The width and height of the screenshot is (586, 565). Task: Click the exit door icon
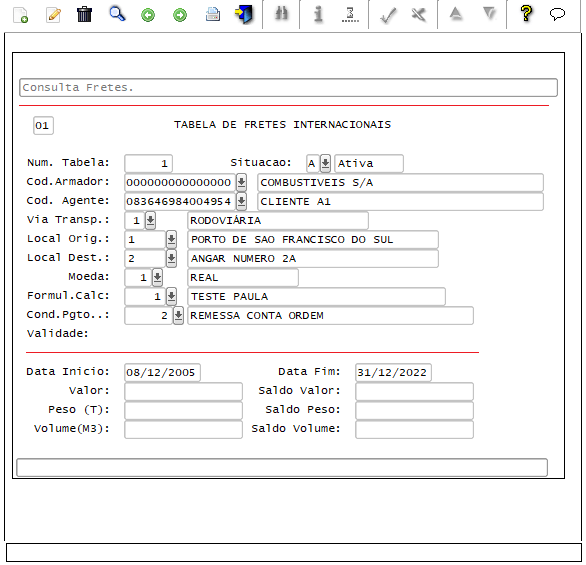(244, 15)
